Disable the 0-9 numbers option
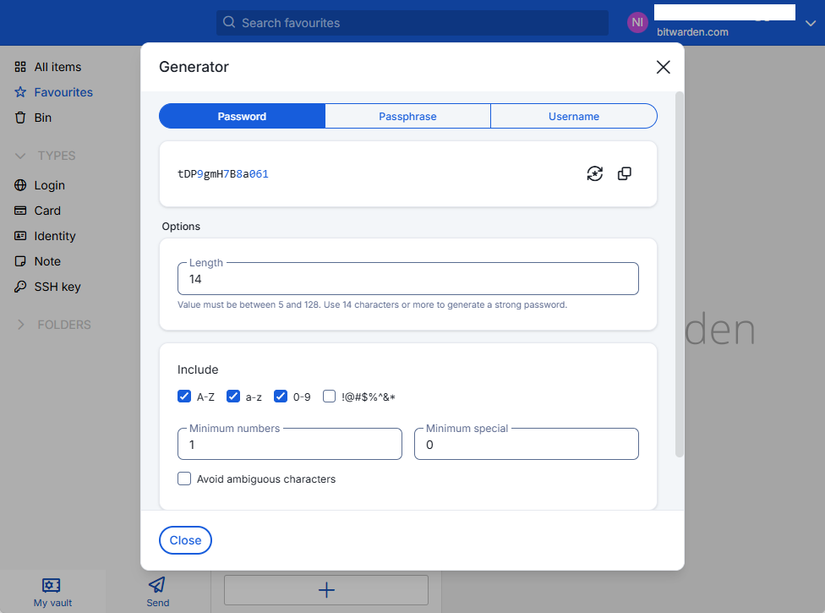The width and height of the screenshot is (825, 613). (x=281, y=396)
